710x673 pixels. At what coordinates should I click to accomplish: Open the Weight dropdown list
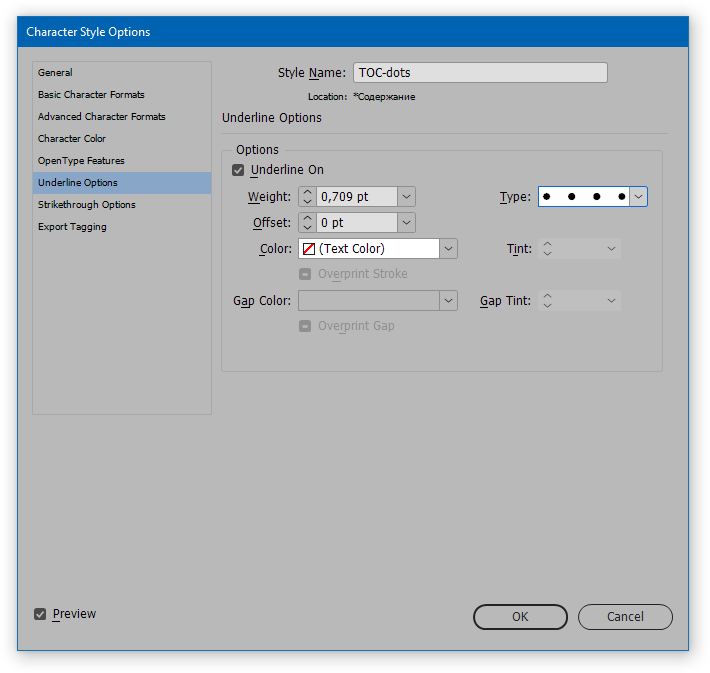pos(406,197)
